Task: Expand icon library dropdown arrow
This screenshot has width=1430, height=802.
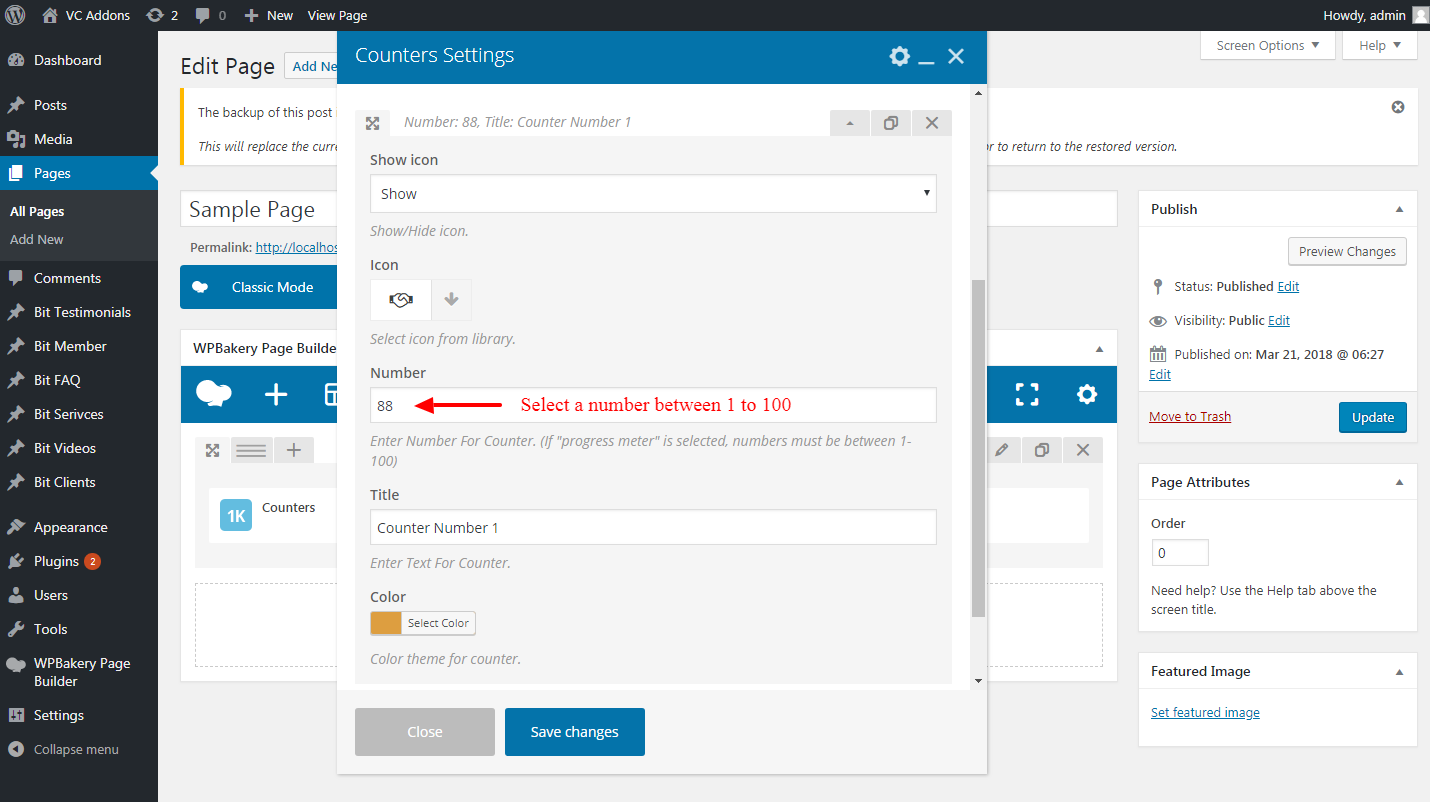Action: click(451, 300)
